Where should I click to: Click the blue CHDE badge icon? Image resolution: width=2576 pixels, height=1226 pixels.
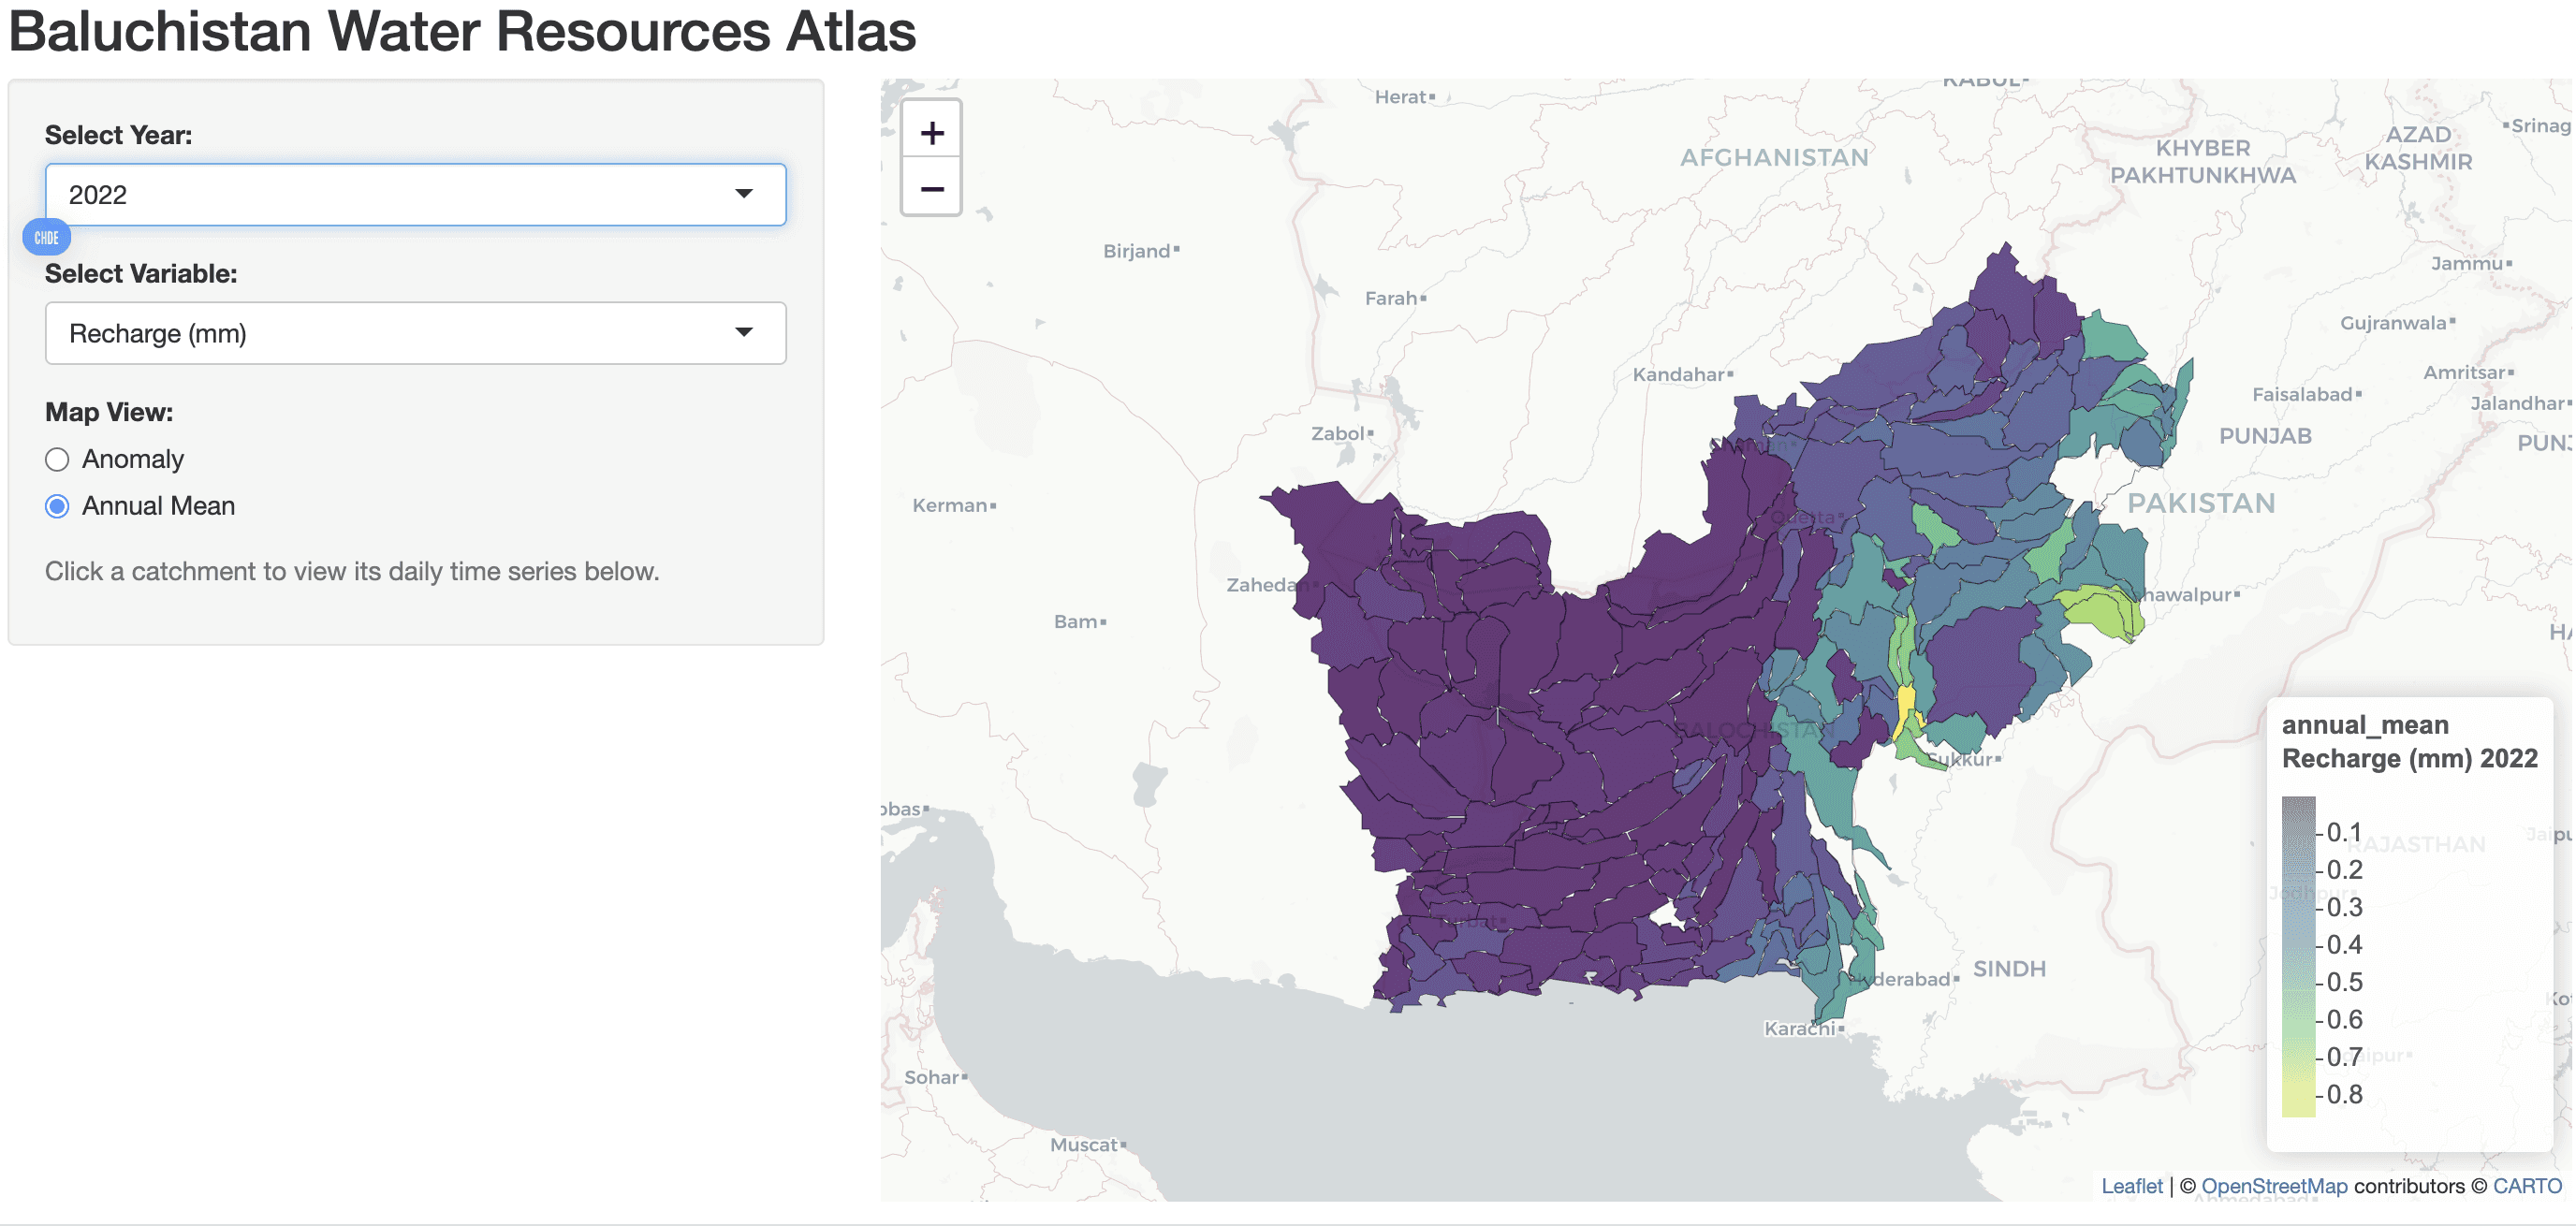[x=46, y=237]
